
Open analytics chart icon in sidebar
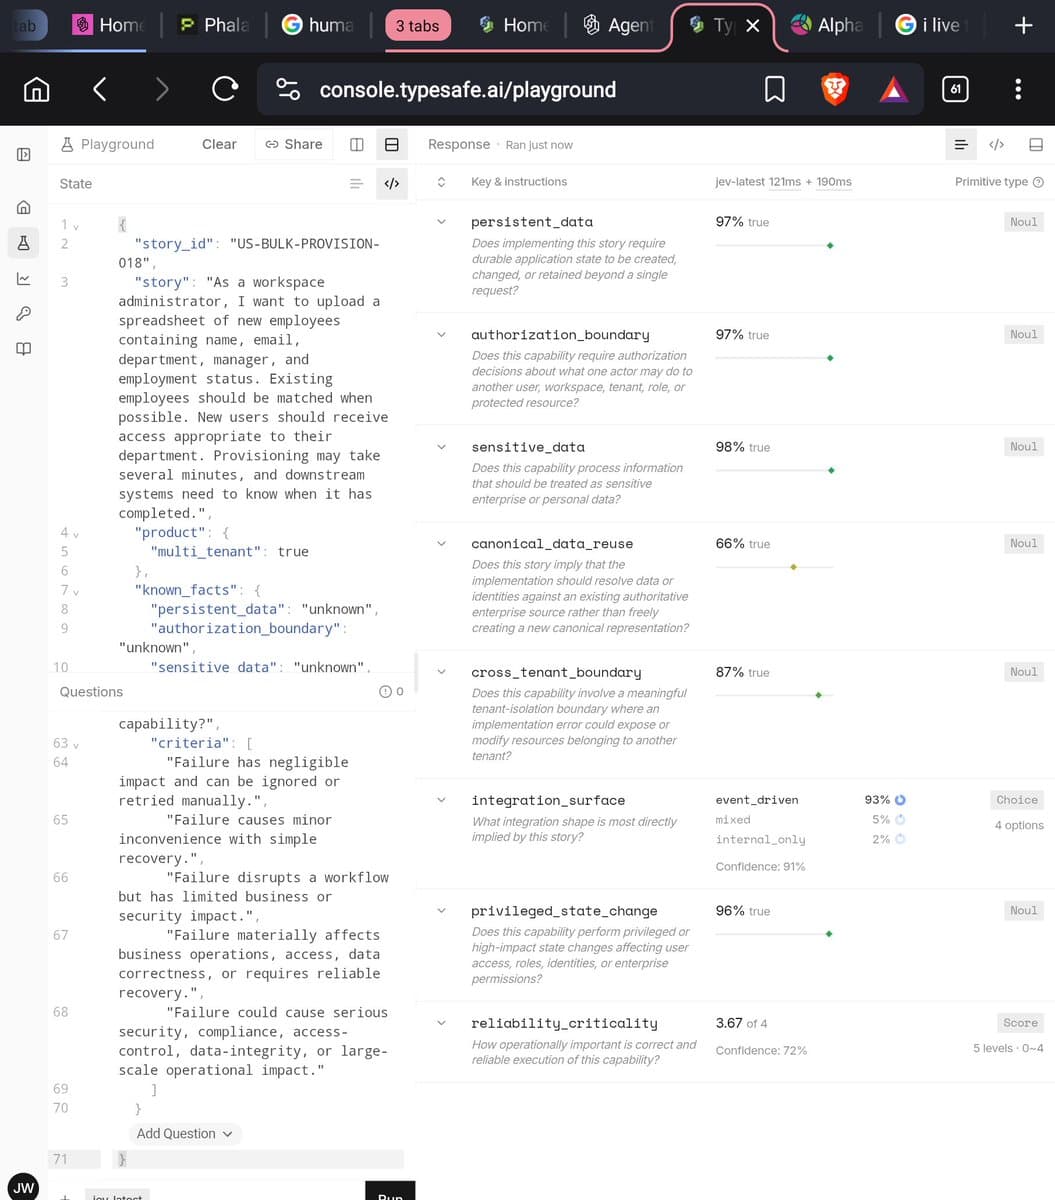tap(23, 278)
